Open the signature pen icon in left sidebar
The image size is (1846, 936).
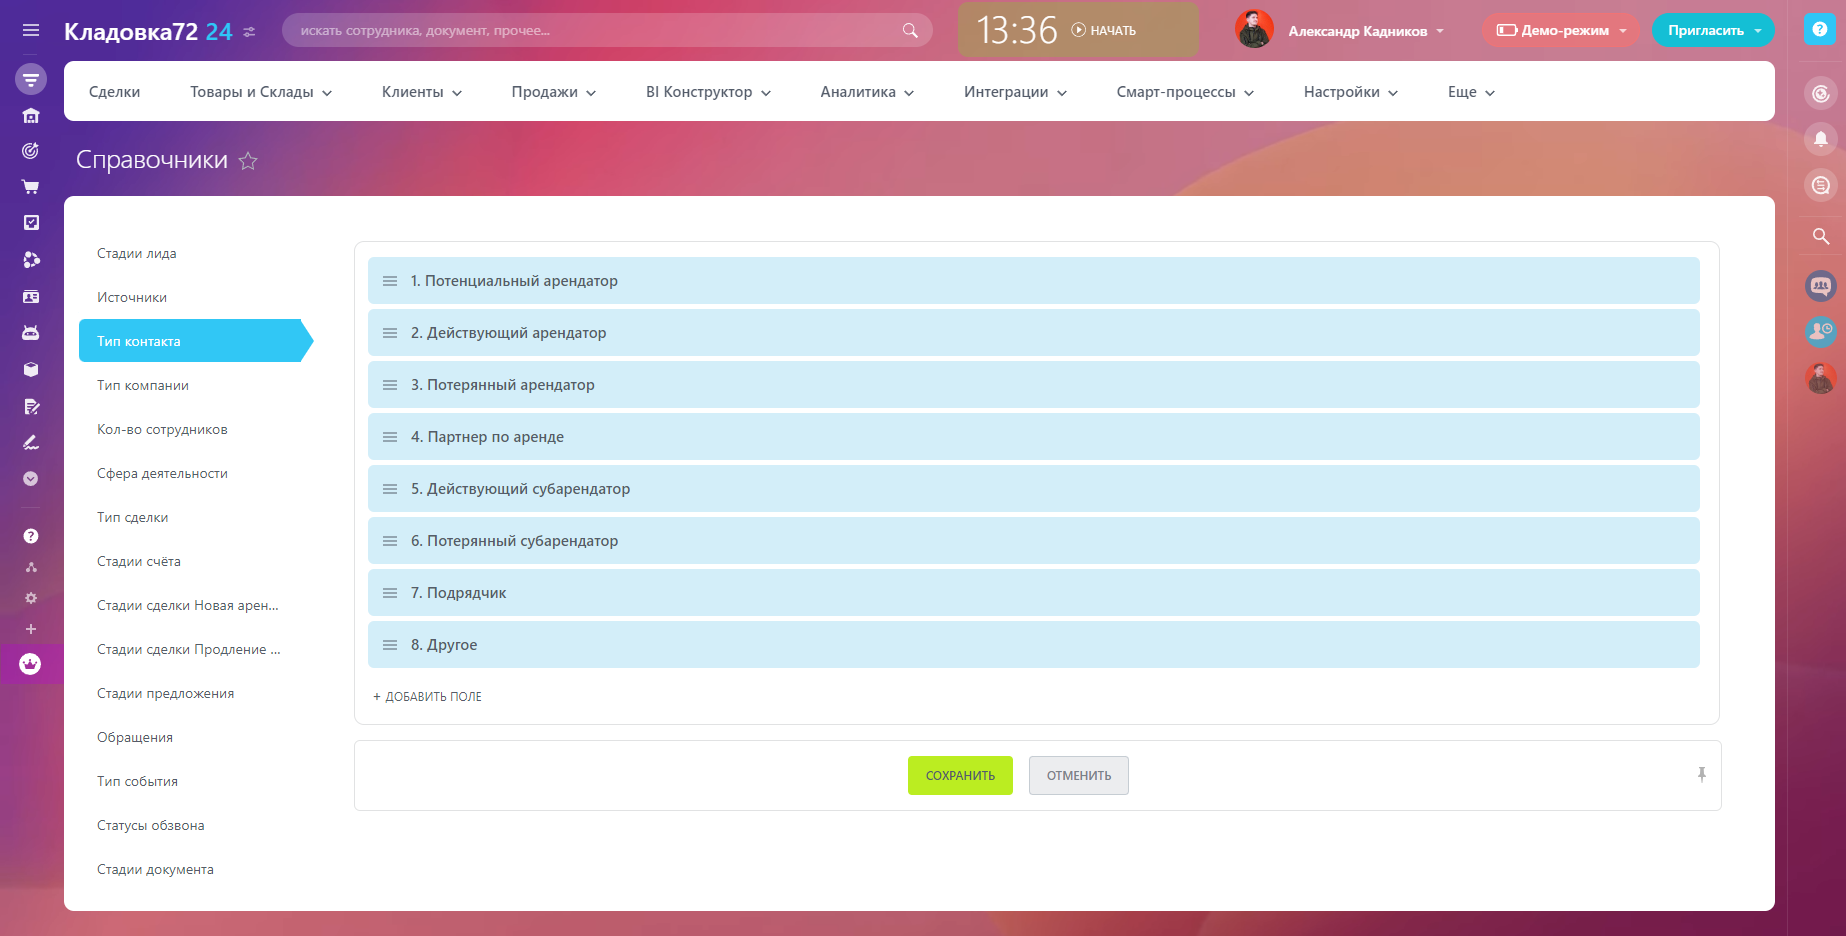(x=31, y=442)
